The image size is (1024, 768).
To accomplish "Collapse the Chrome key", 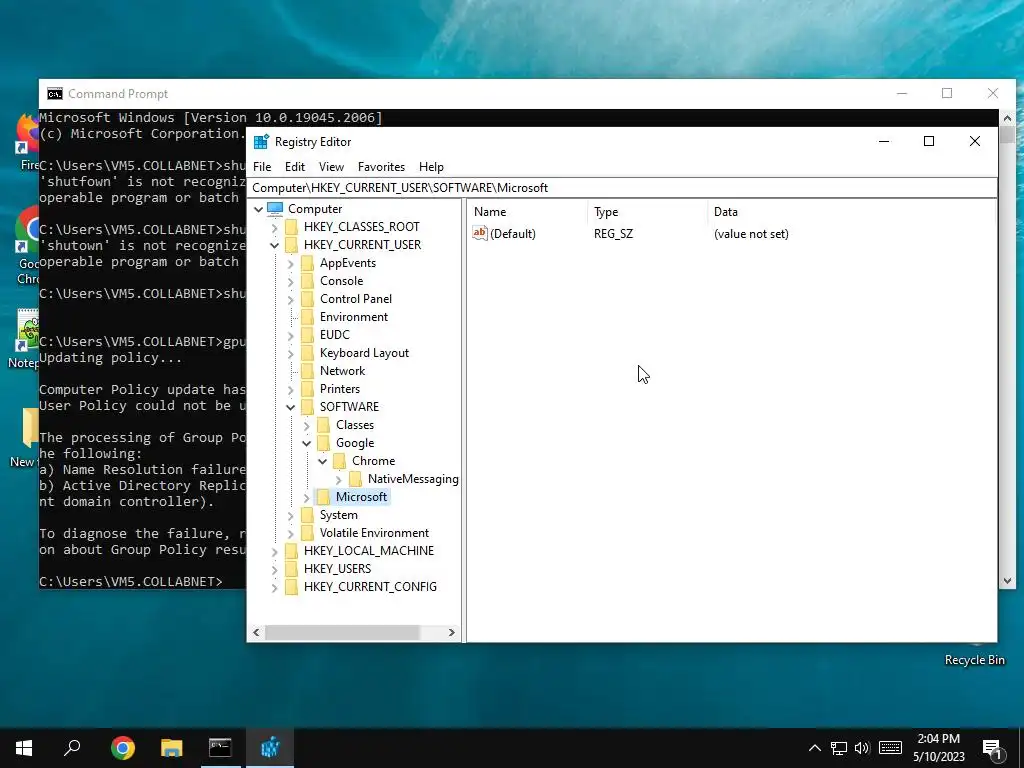I will (x=323, y=461).
